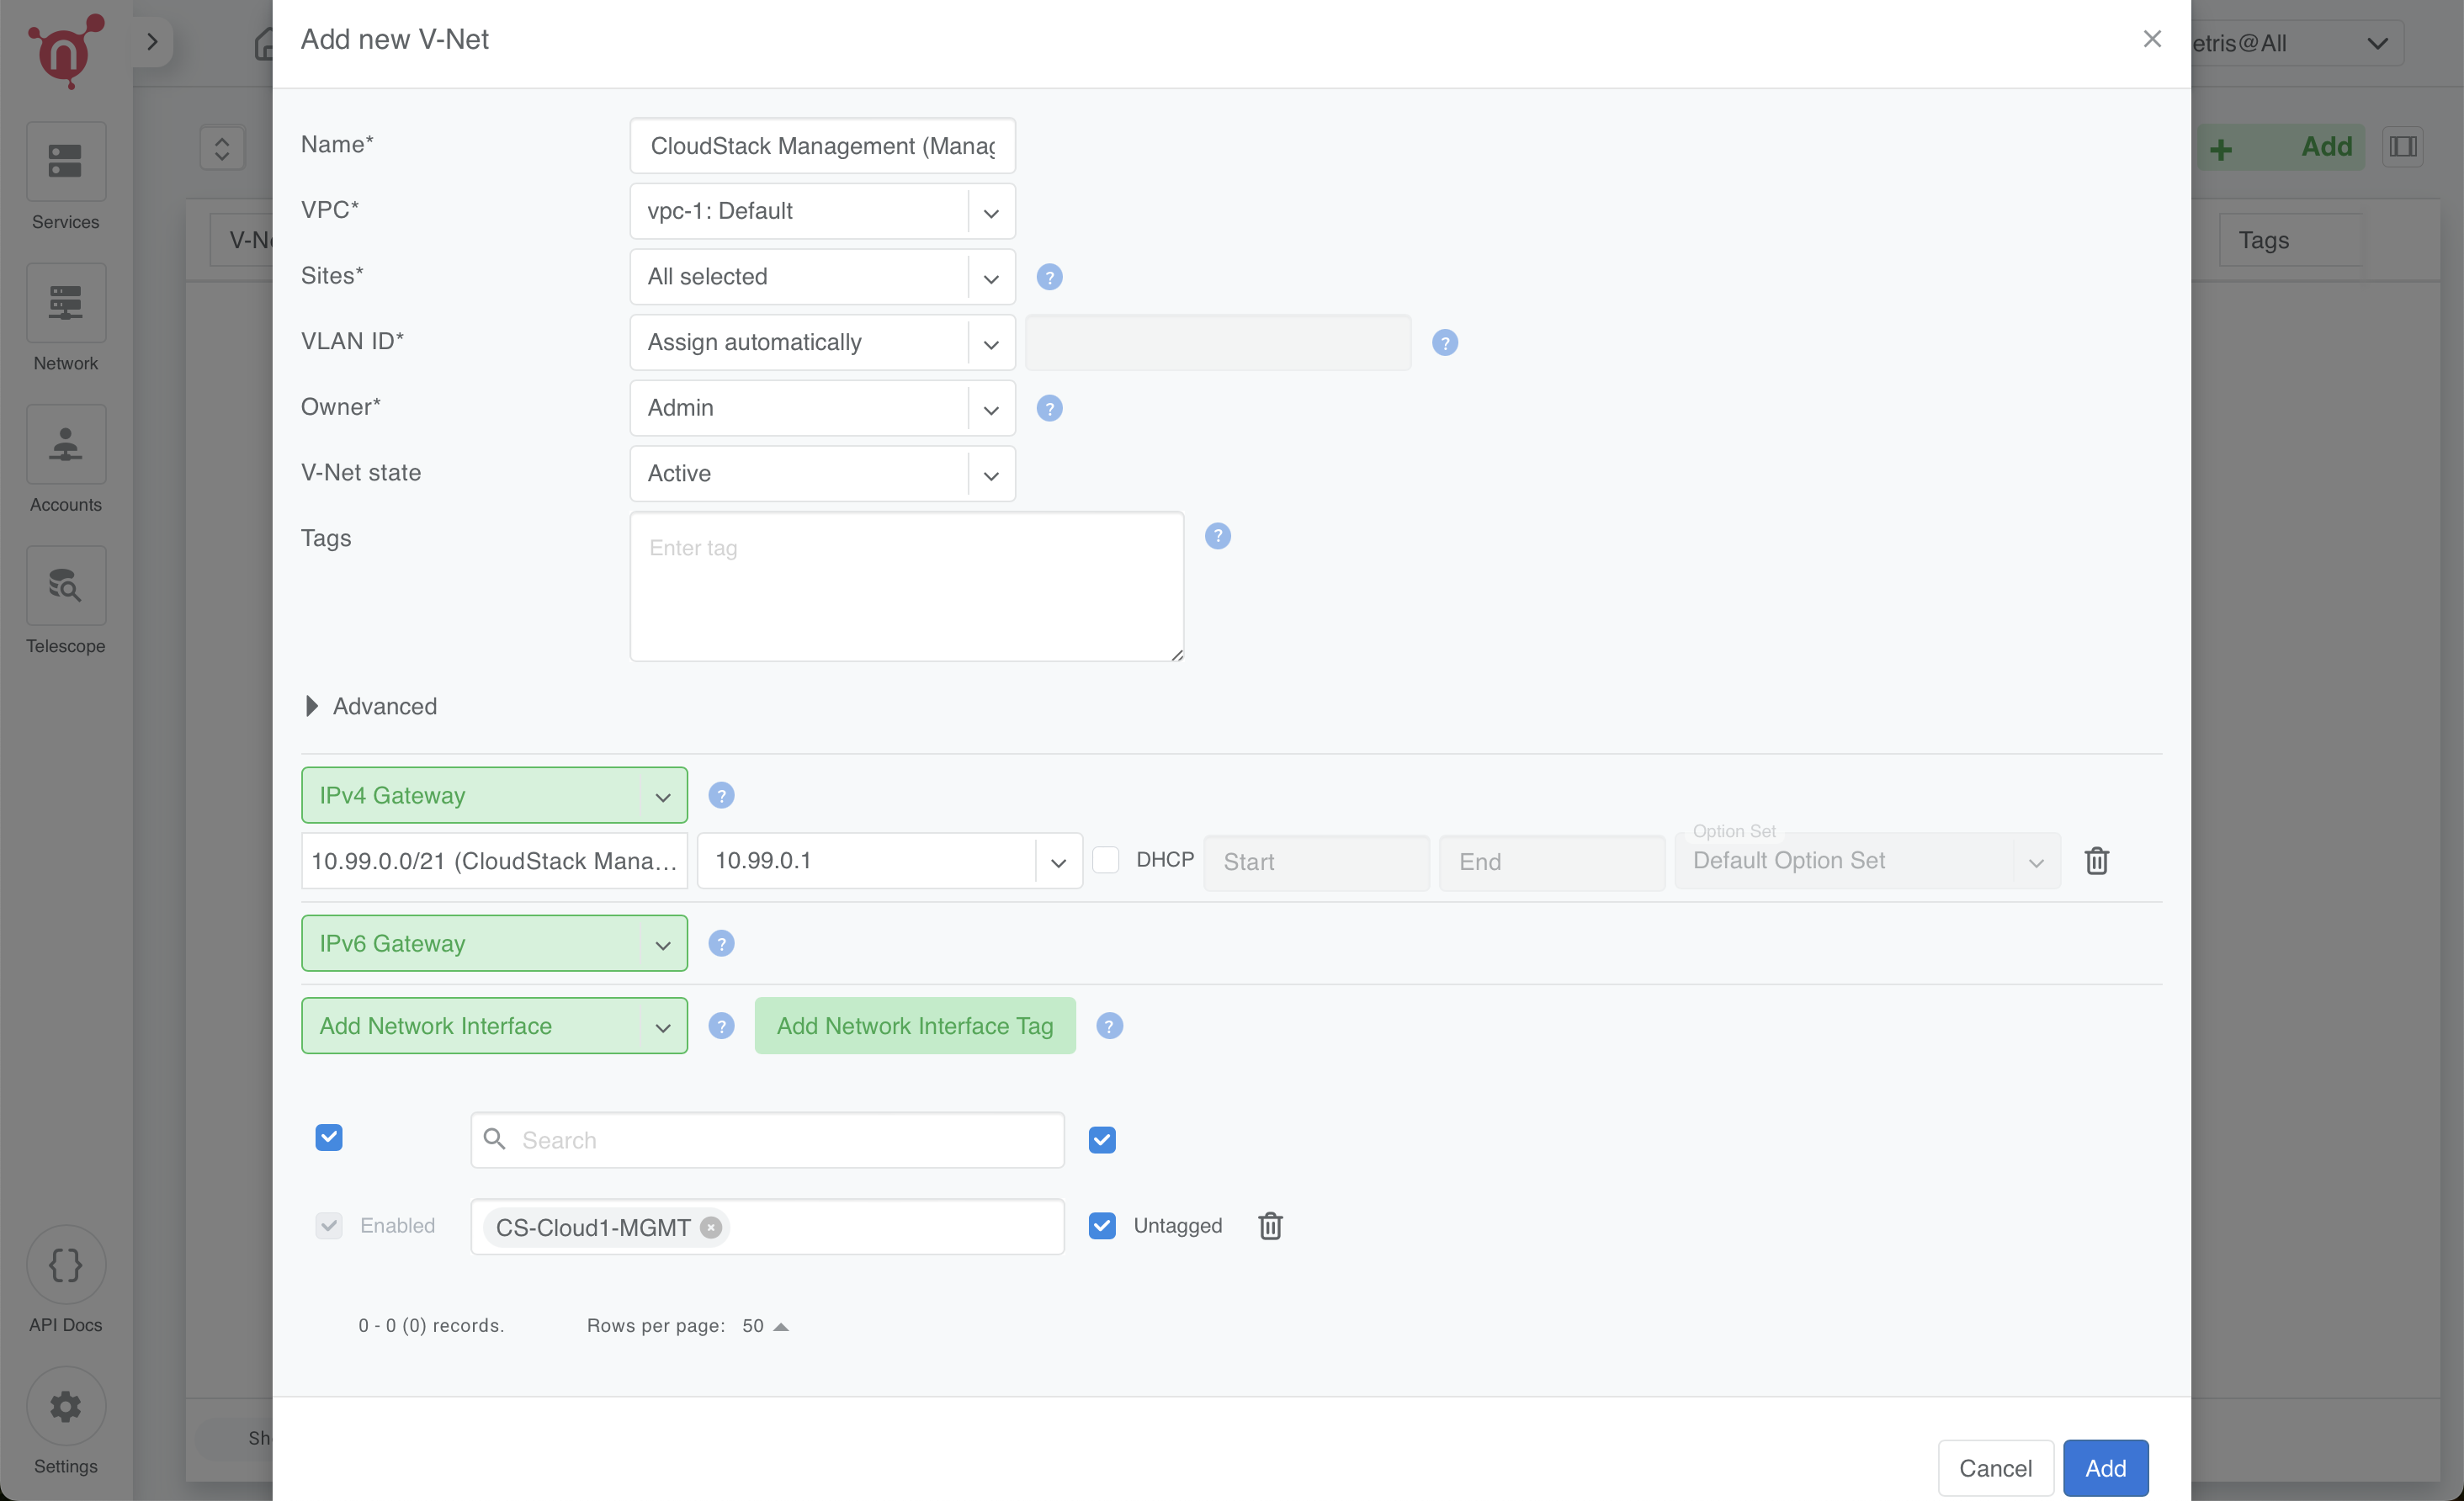Screen dimensions: 2464x1501
Task: Cancel the new V-Net dialog
Action: 1994,1468
